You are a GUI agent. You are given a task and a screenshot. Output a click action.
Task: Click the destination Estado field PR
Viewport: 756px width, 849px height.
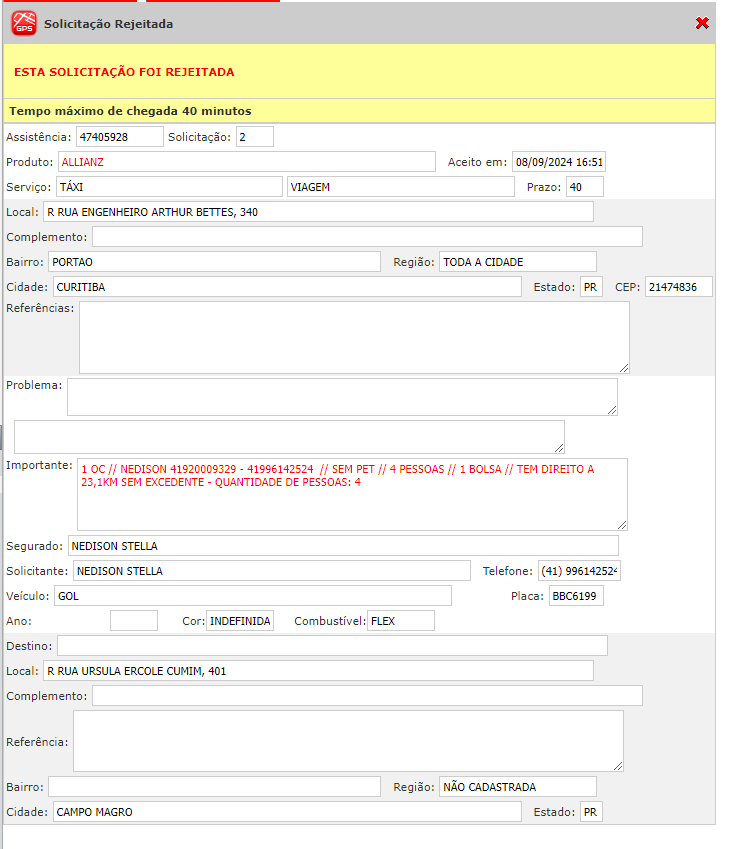point(591,811)
